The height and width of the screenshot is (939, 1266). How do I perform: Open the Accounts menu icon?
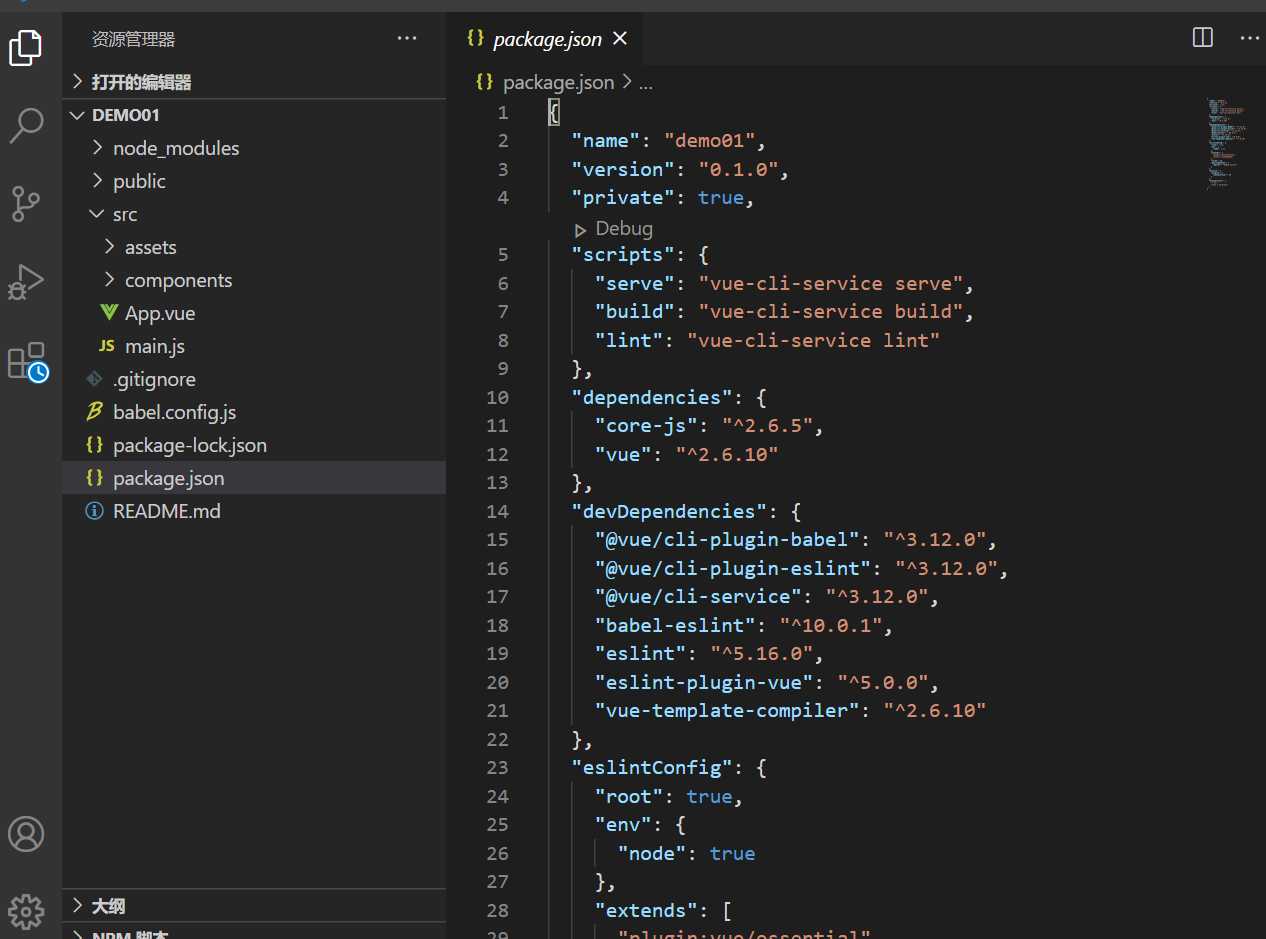point(26,834)
